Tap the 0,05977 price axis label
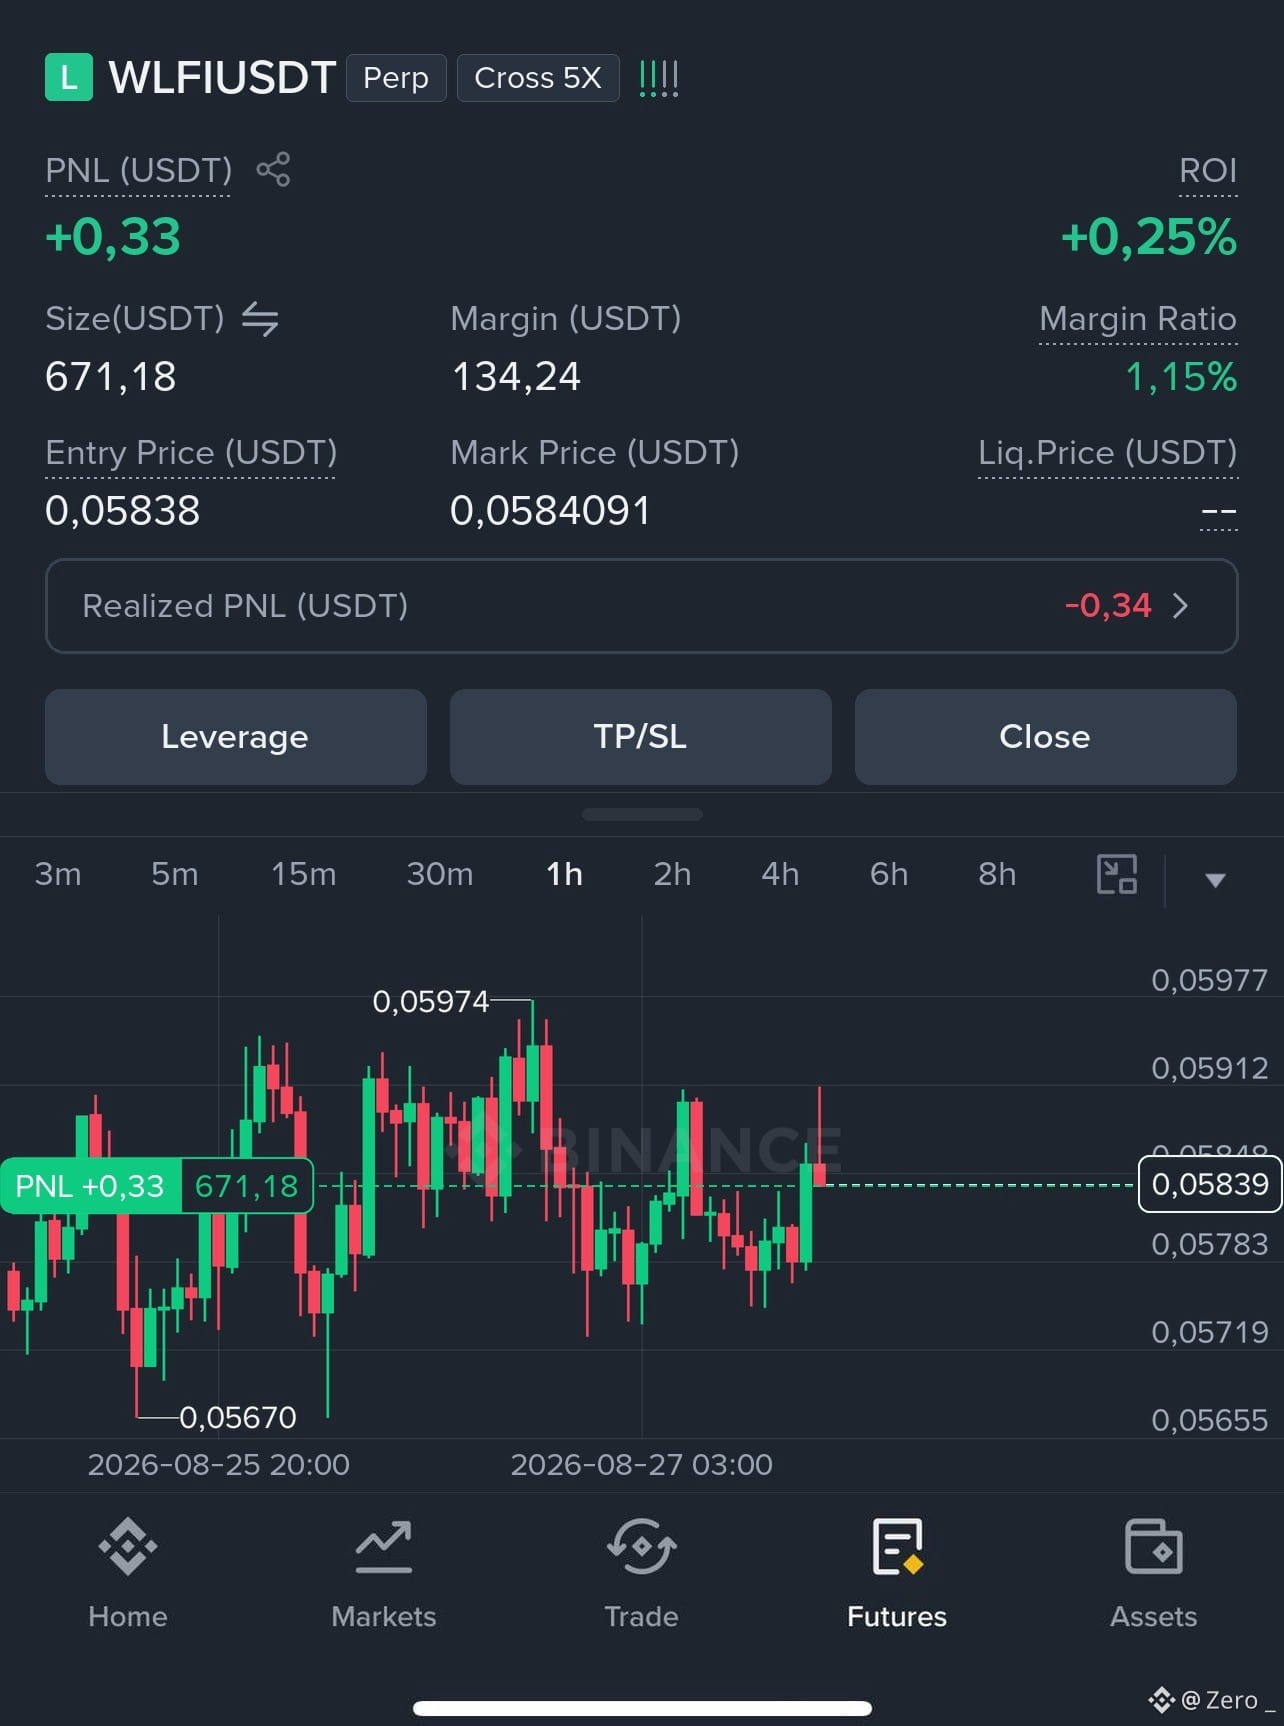 (x=1210, y=980)
